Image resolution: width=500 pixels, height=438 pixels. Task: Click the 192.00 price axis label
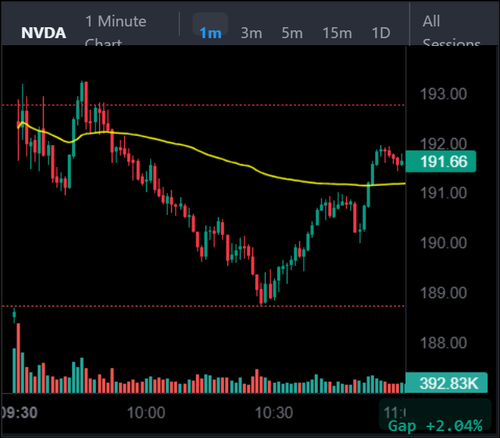443,144
